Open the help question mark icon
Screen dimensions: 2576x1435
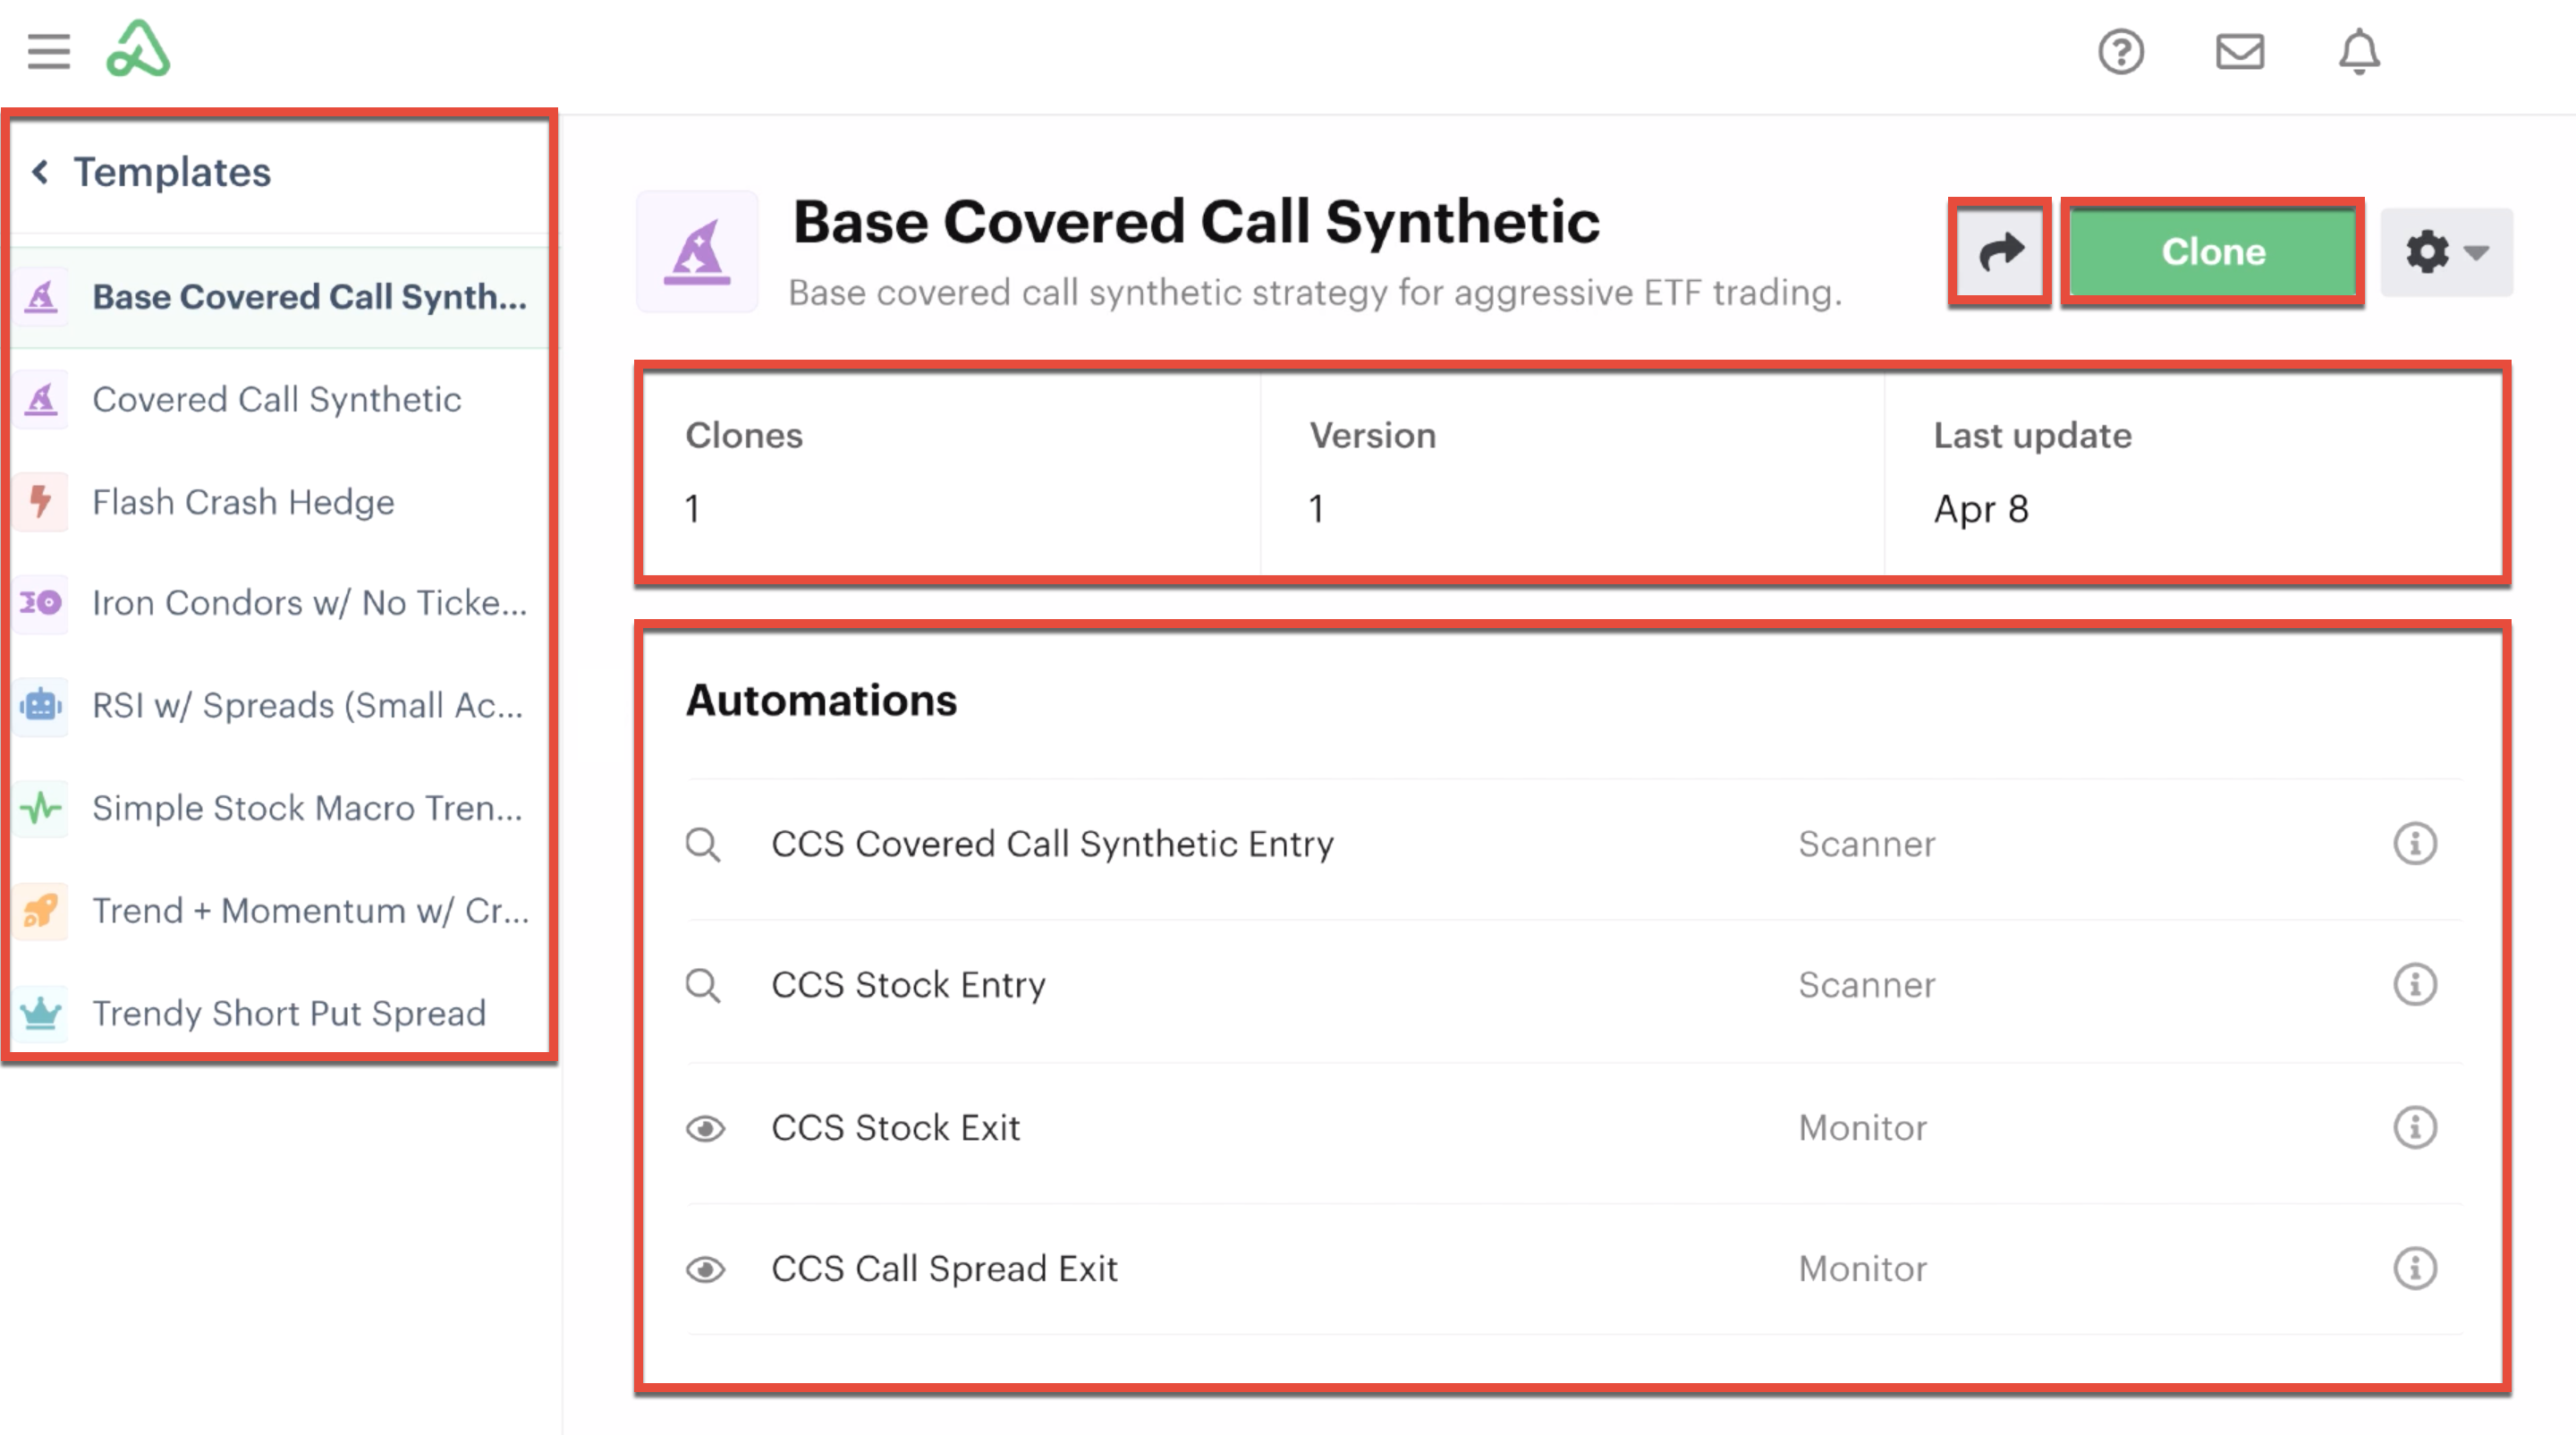point(2120,52)
